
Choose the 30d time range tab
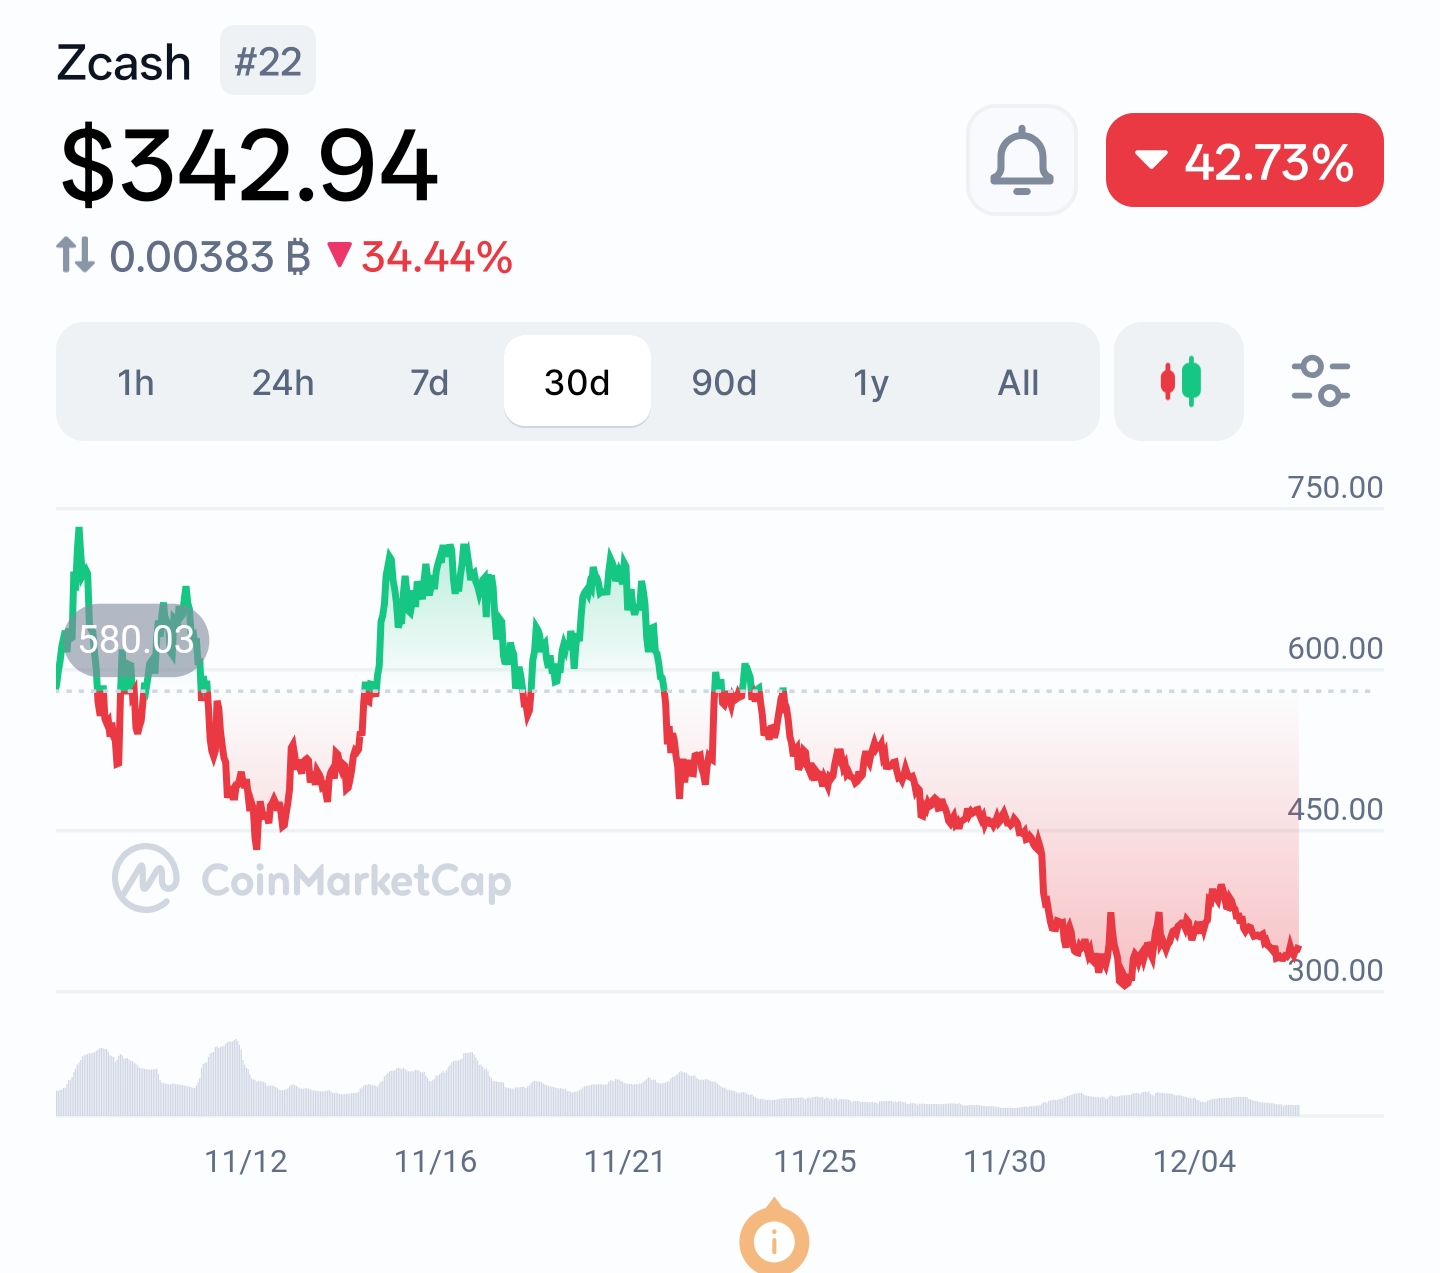(x=577, y=382)
